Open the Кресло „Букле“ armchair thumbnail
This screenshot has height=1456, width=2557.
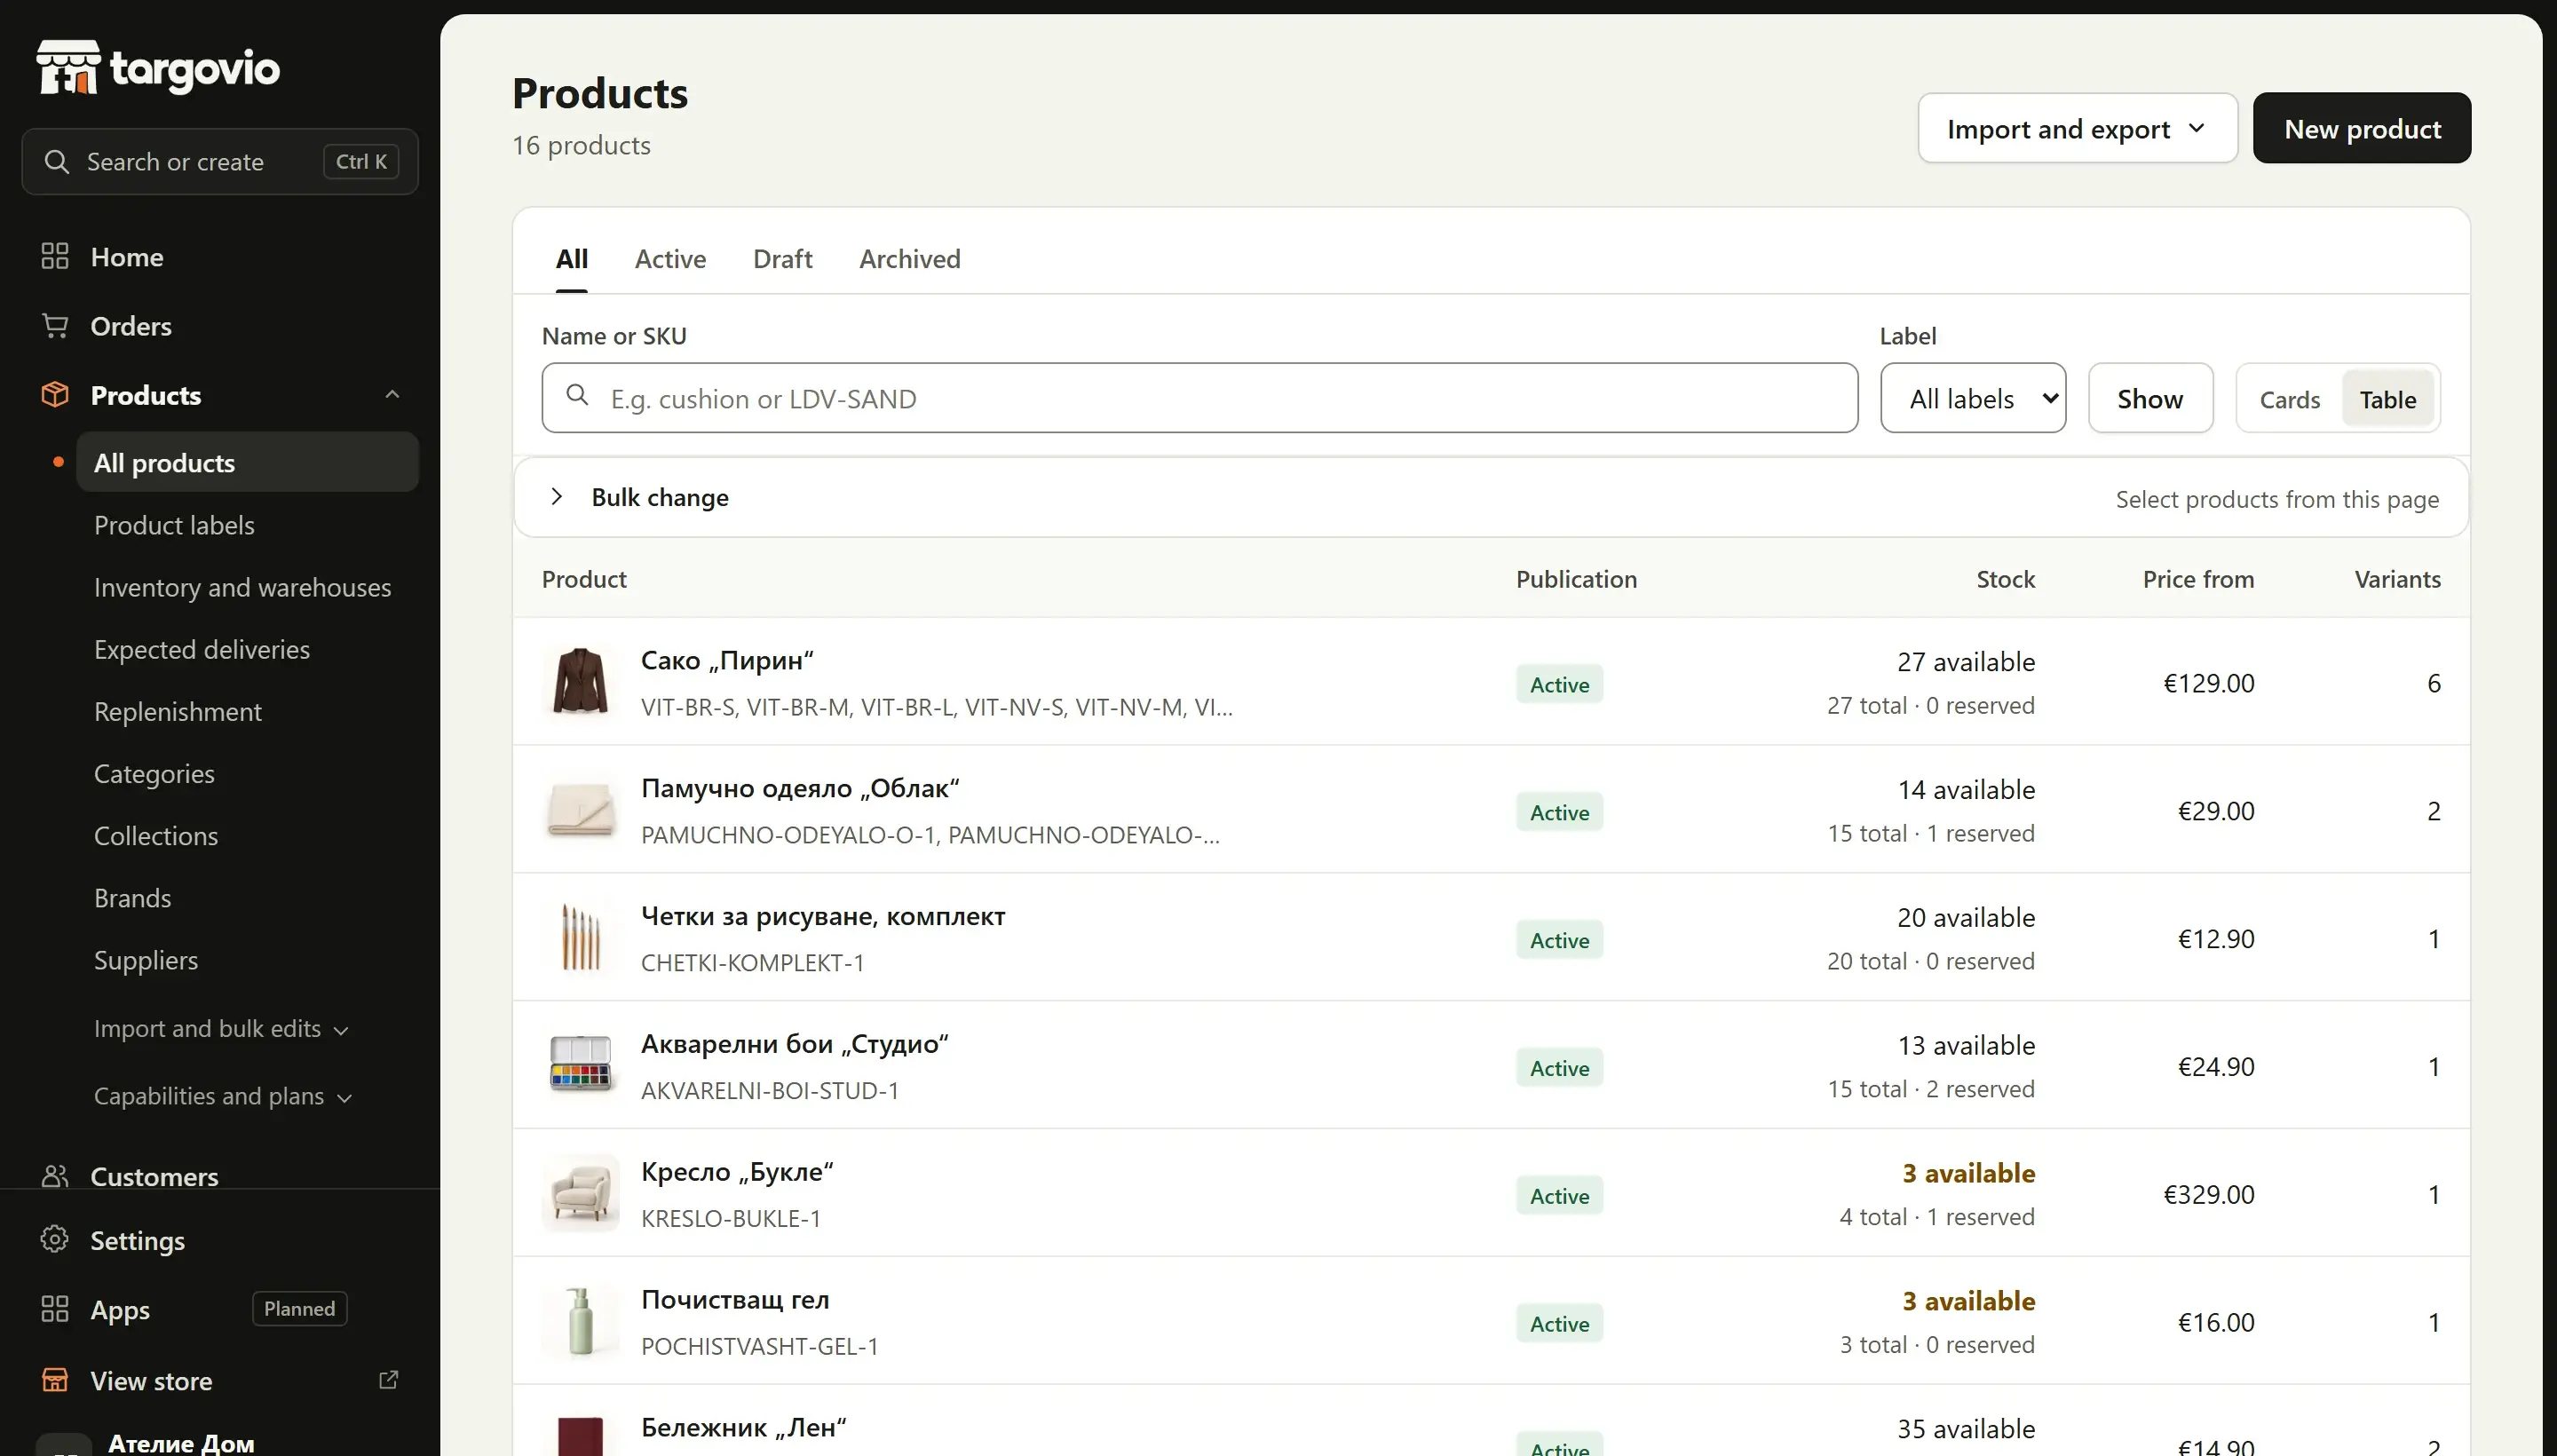click(581, 1194)
